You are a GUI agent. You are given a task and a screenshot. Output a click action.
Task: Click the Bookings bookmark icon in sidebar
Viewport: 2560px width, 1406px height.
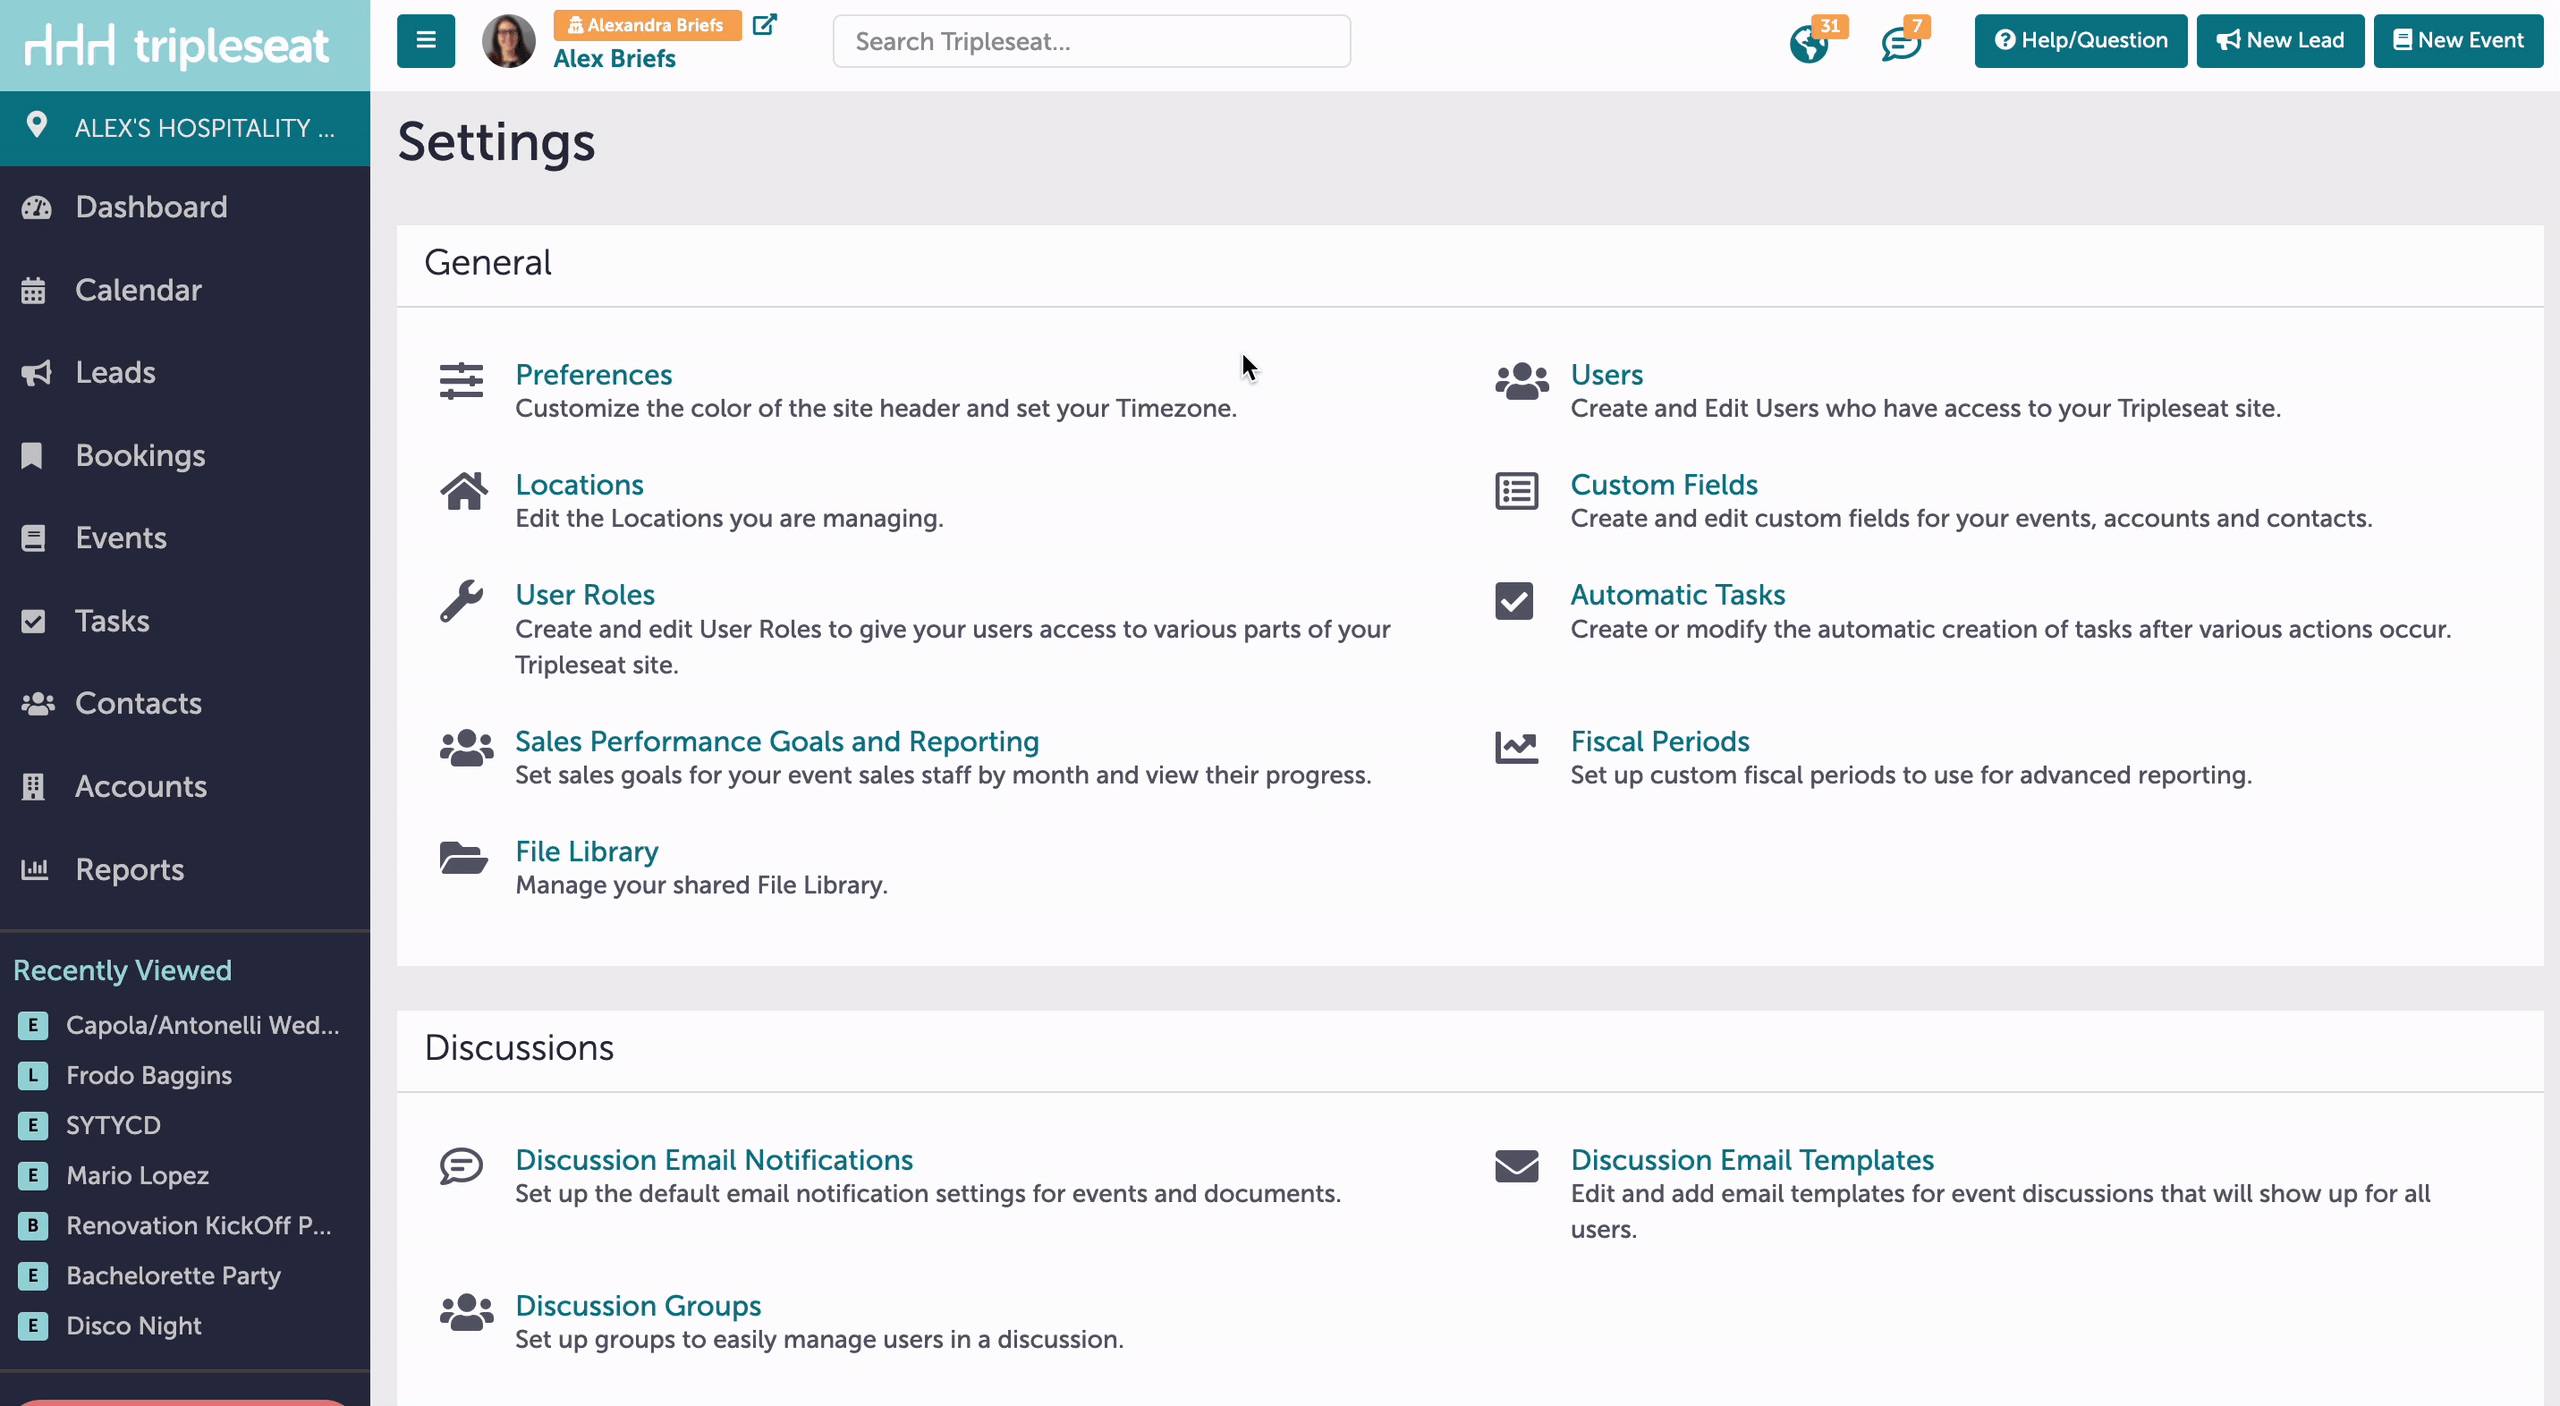pos(32,456)
